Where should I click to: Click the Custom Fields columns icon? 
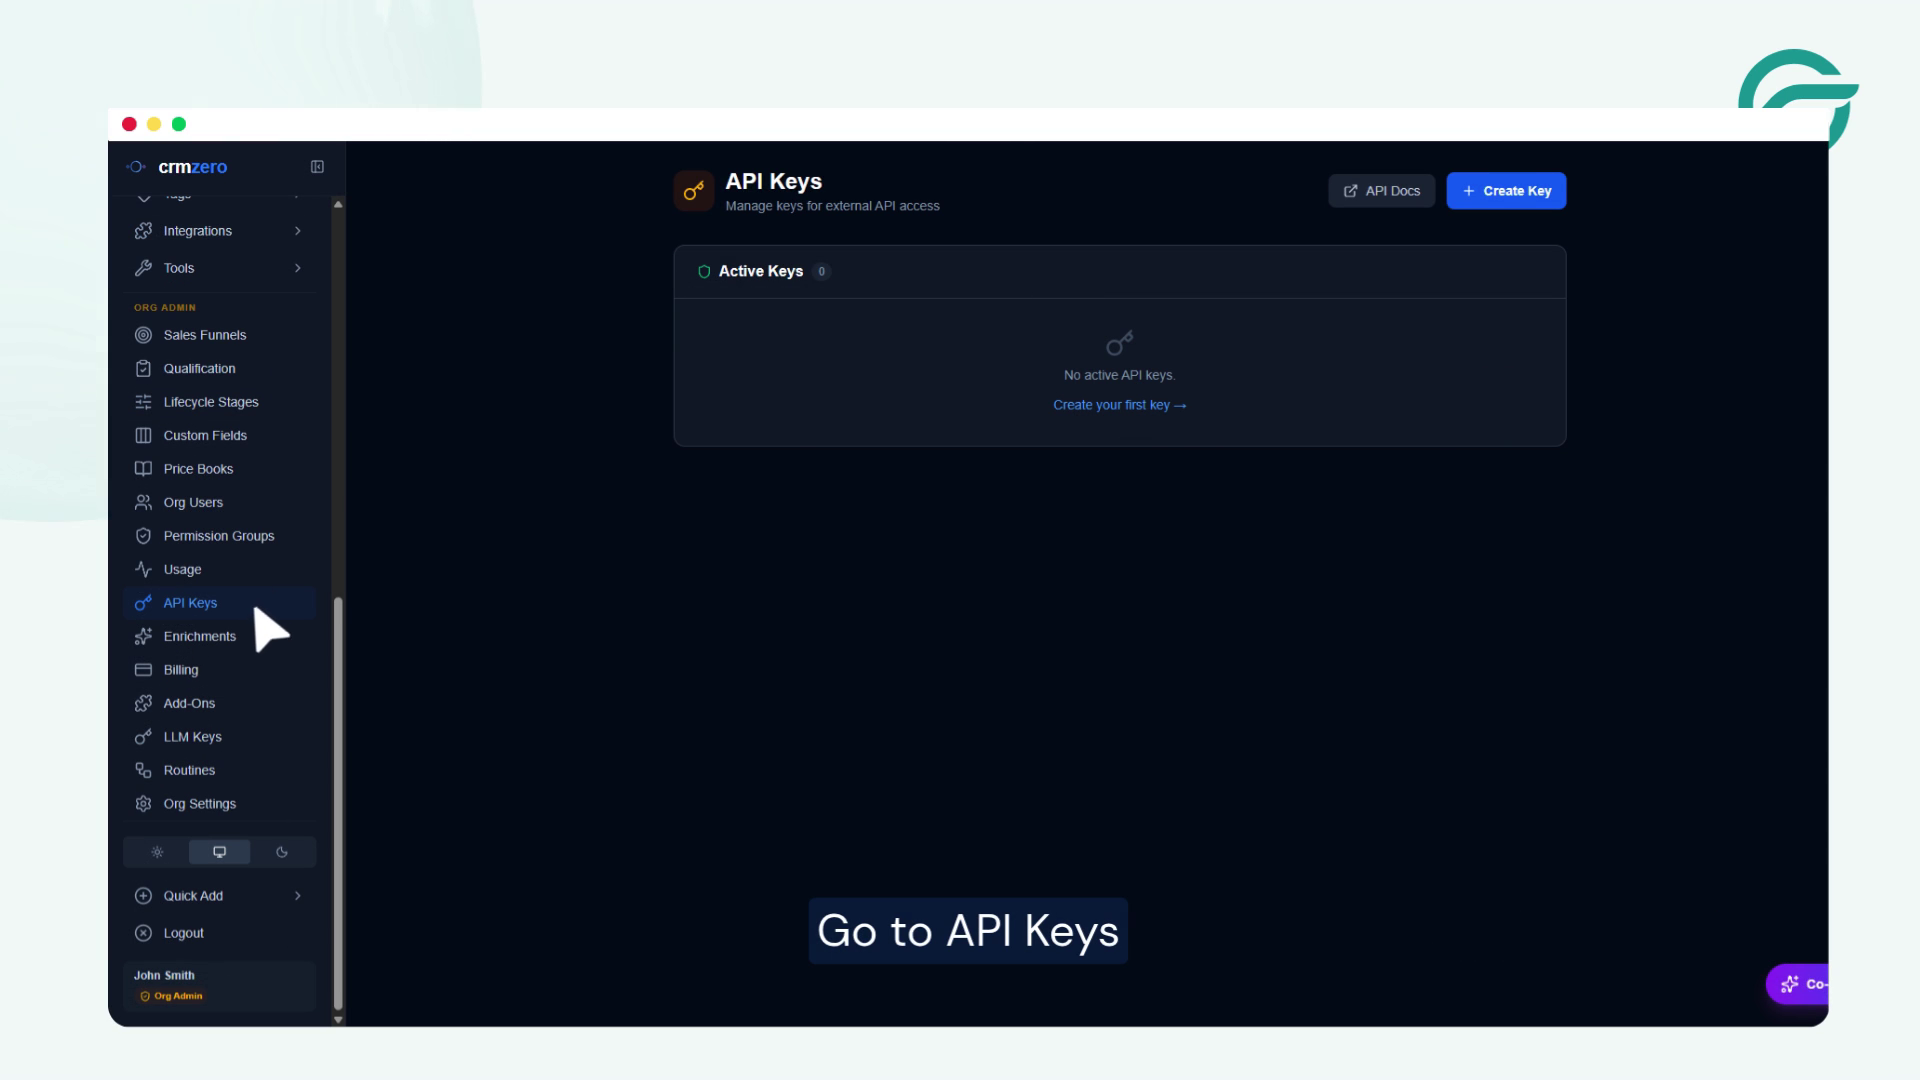[143, 435]
